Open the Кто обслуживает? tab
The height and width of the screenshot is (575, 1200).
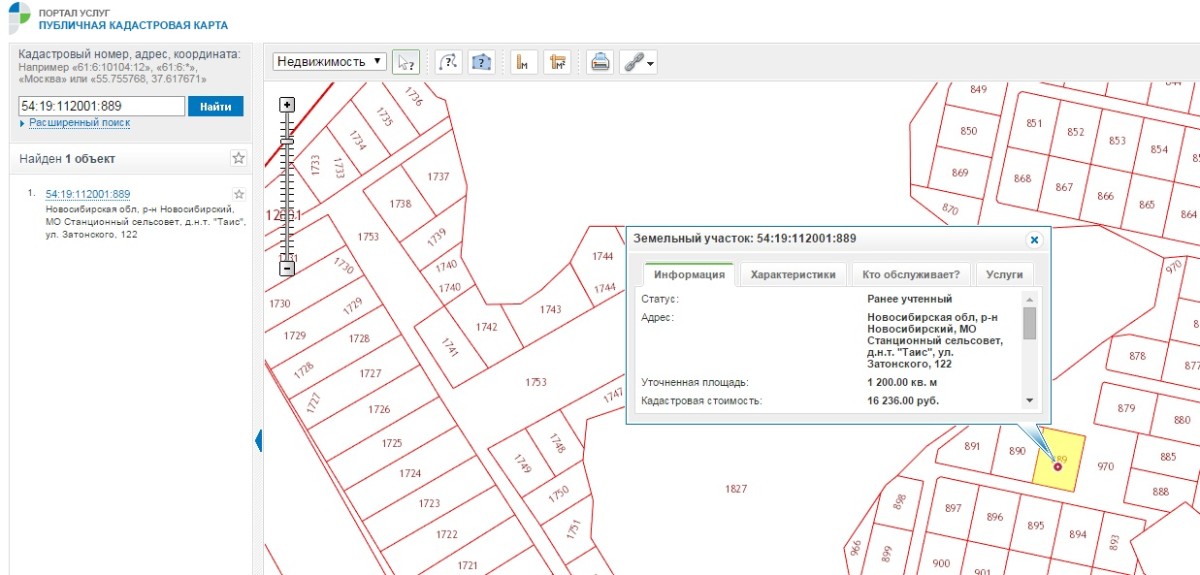coord(910,275)
